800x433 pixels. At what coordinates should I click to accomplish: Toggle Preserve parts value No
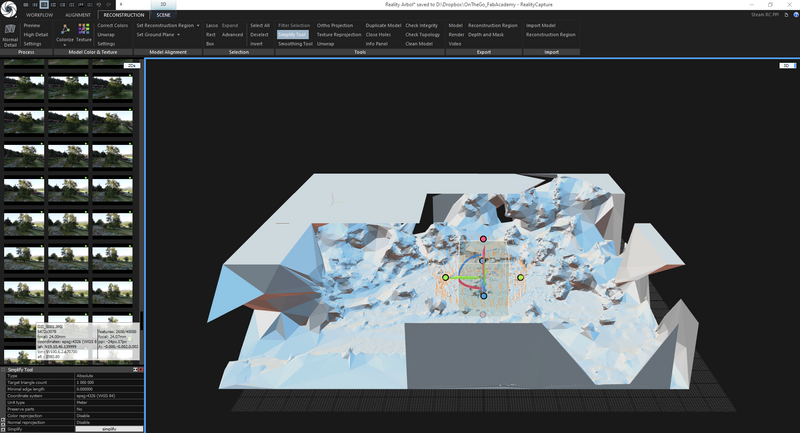click(109, 409)
